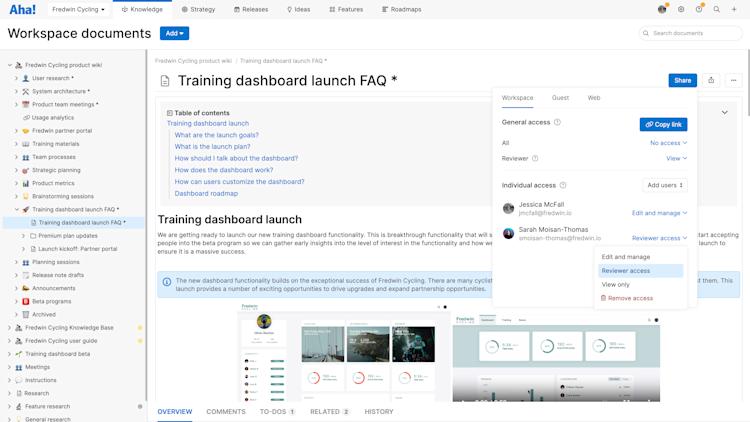The height and width of the screenshot is (422, 750).
Task: Click the dashboard screenshot image on left
Action: click(x=343, y=352)
